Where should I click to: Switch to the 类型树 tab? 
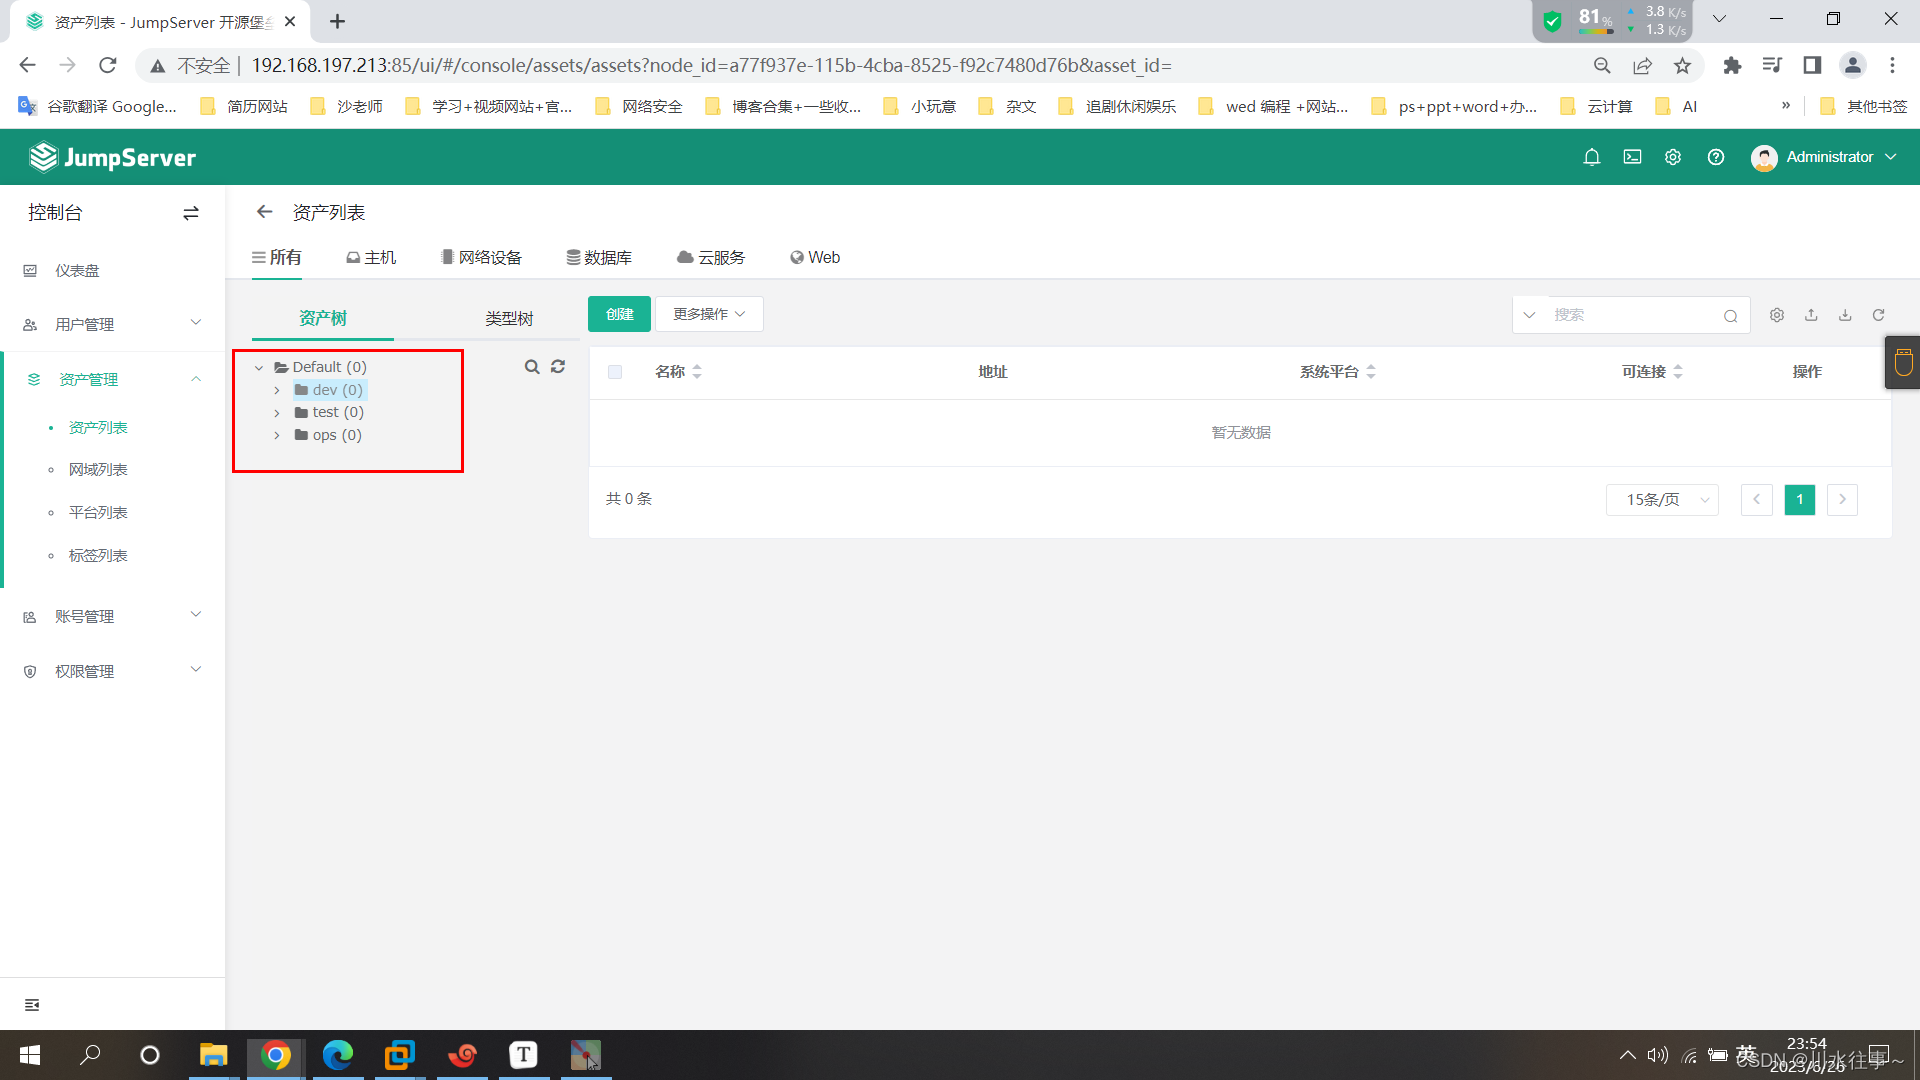[509, 319]
